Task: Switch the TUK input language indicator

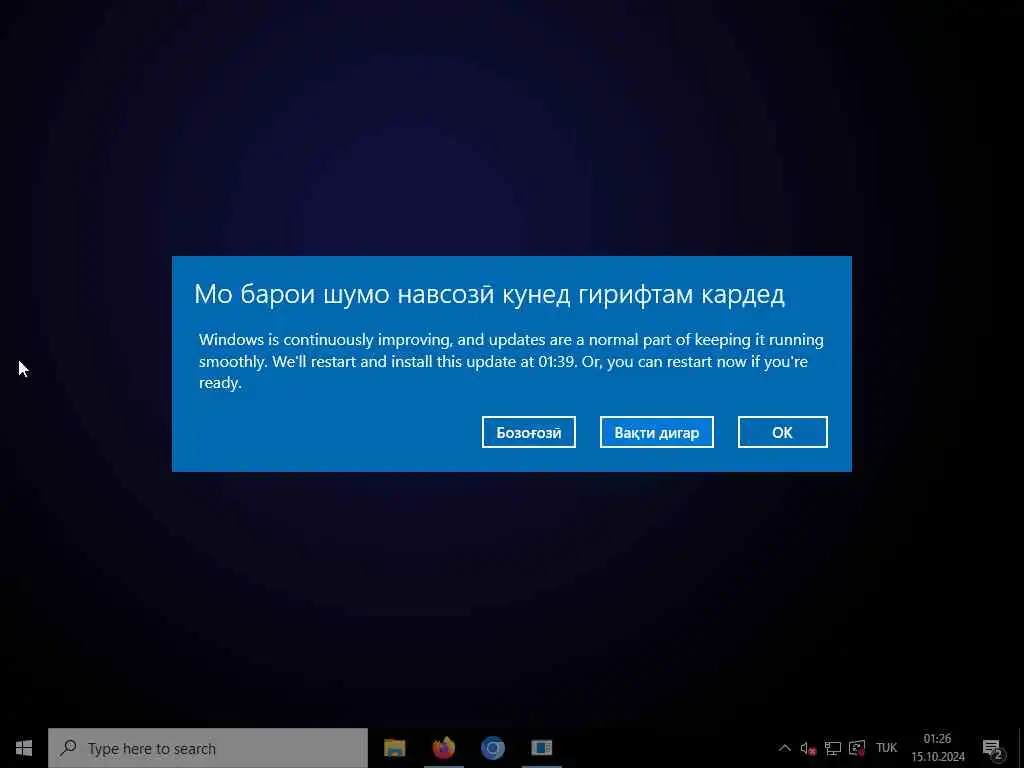Action: point(886,748)
